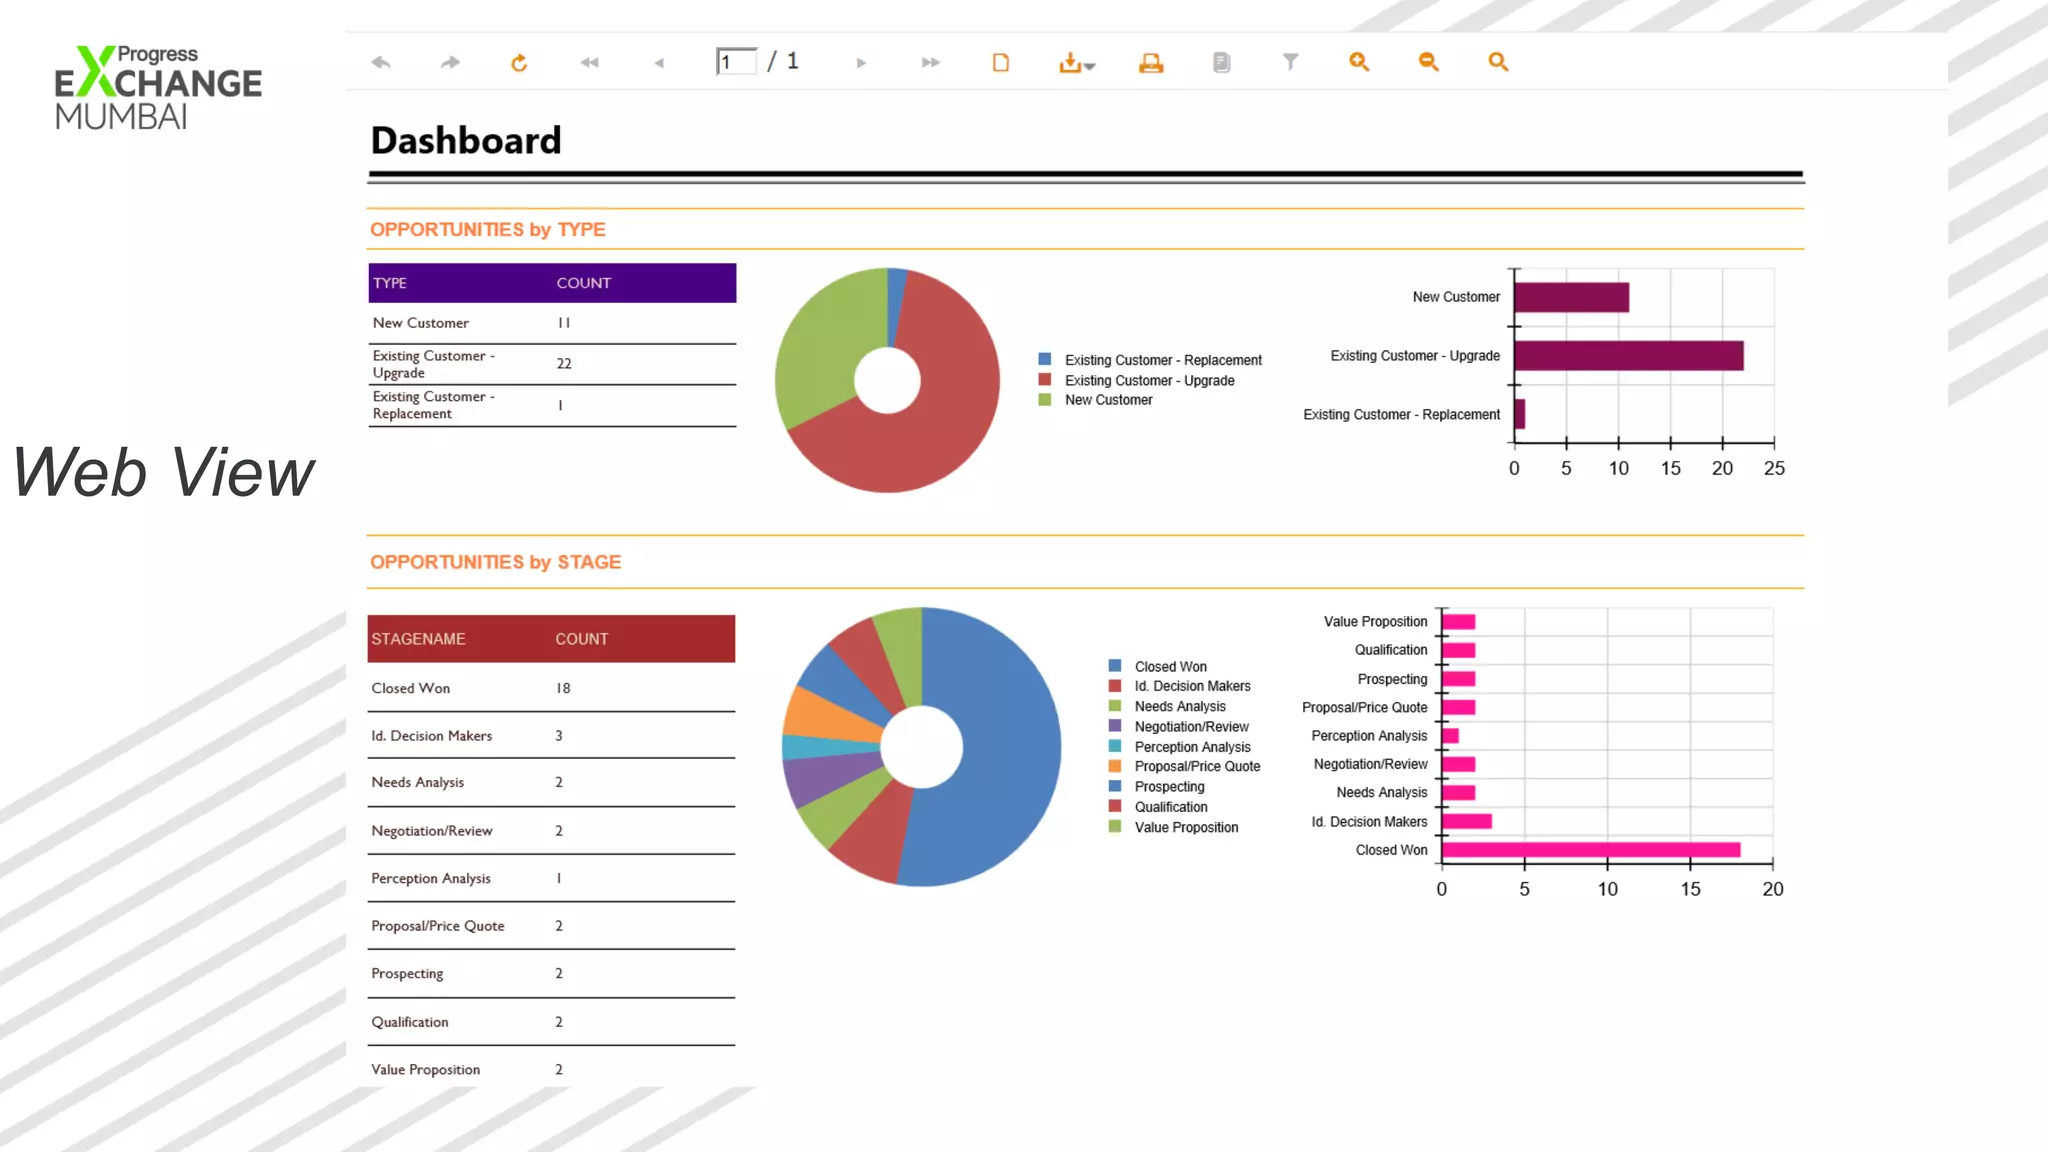
Task: Toggle print preview page icon
Action: (1000, 63)
